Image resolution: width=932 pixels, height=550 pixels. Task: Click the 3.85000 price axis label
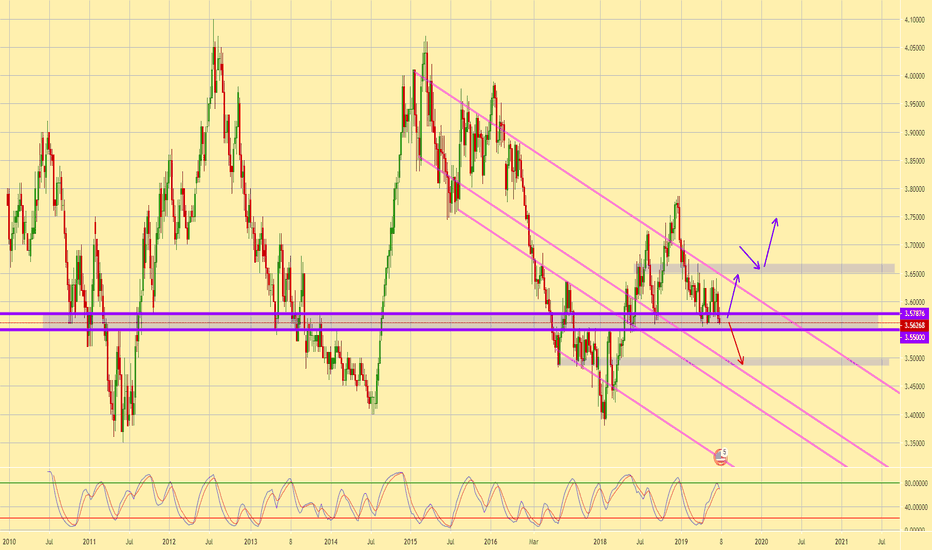click(914, 161)
